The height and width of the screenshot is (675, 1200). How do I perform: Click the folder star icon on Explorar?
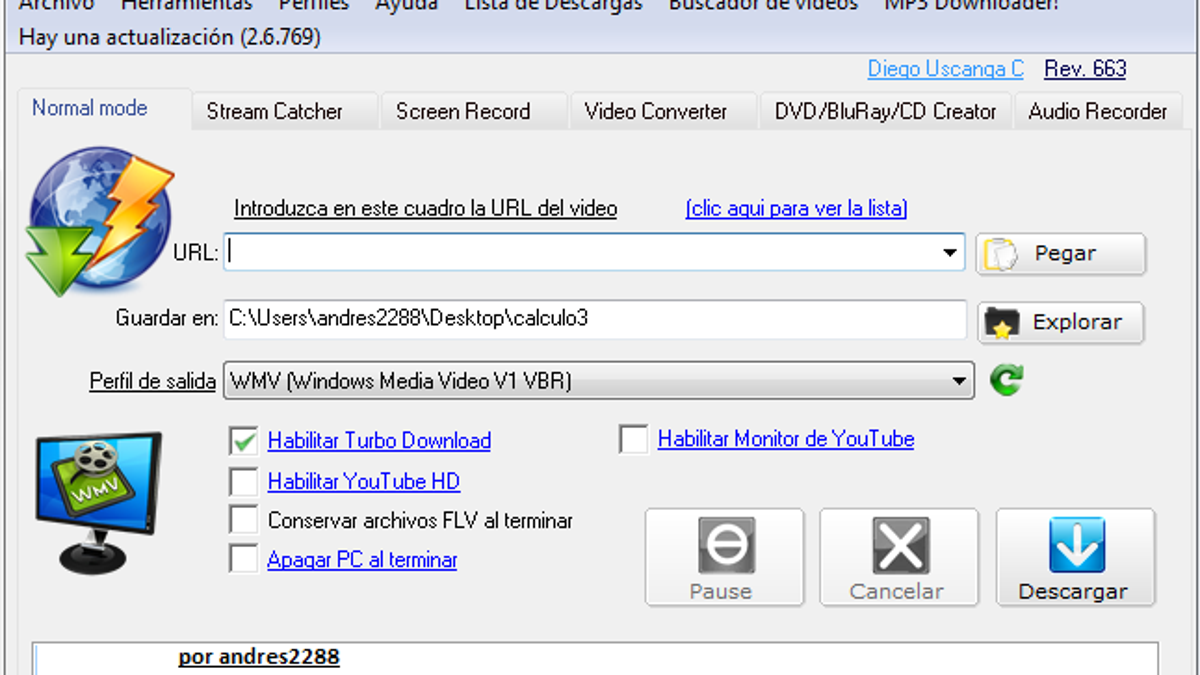[1001, 323]
